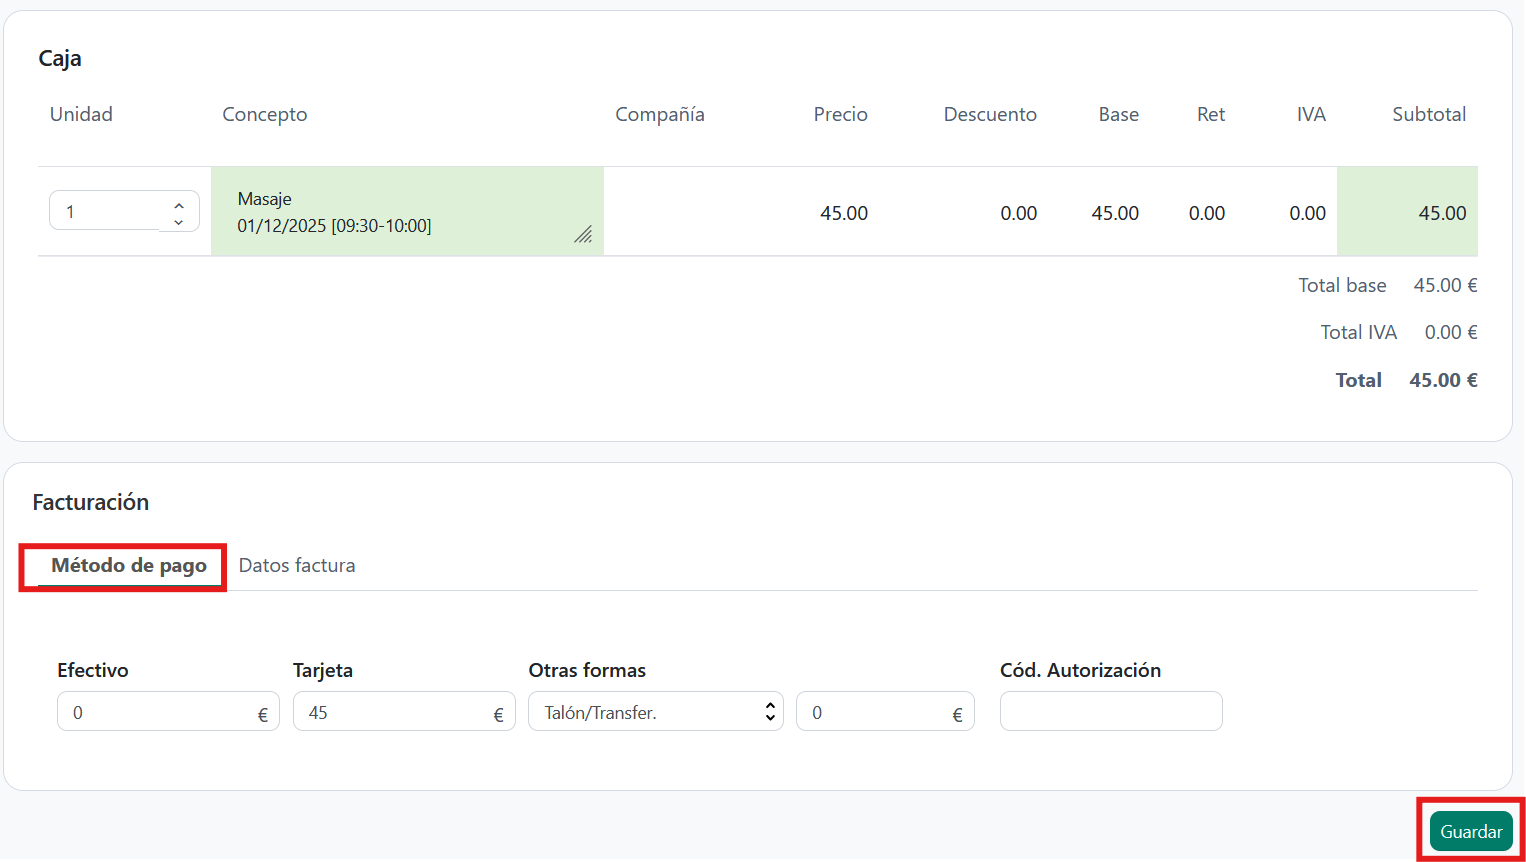The height and width of the screenshot is (862, 1526).
Task: Click the Masaje concept text area
Action: [400, 212]
